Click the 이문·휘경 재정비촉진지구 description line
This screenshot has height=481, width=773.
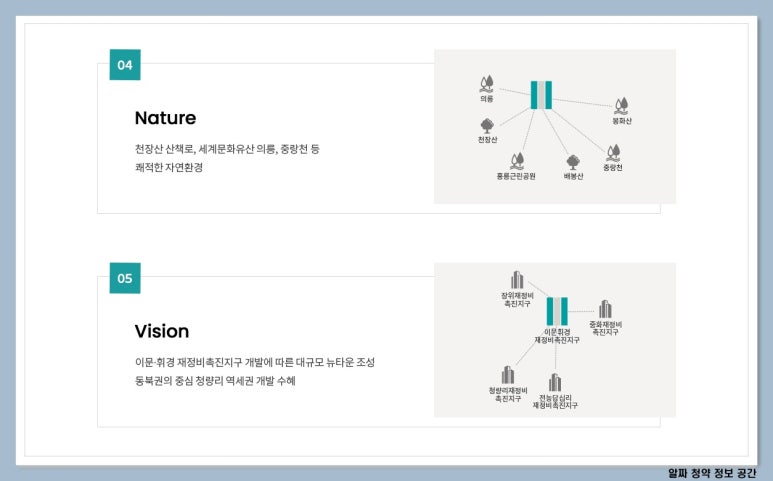(x=254, y=362)
